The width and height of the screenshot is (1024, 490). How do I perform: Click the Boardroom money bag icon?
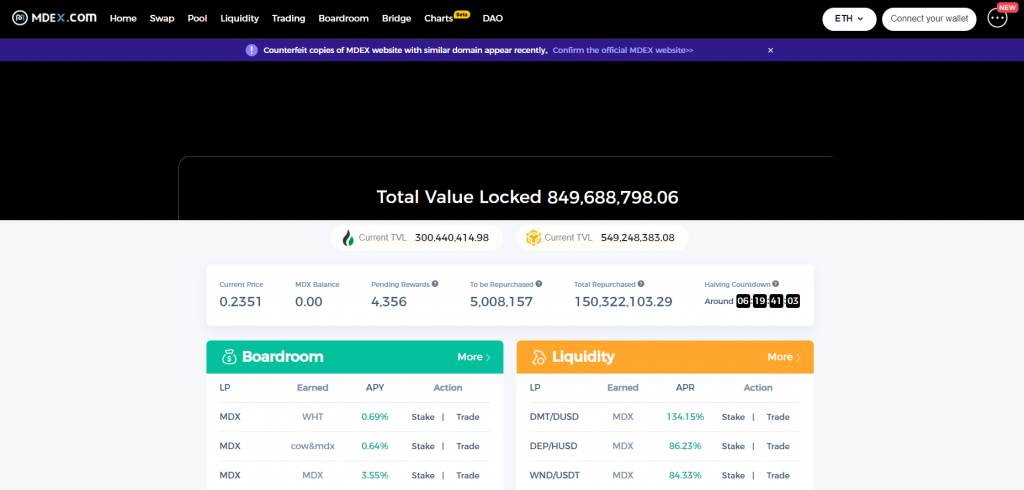[229, 357]
